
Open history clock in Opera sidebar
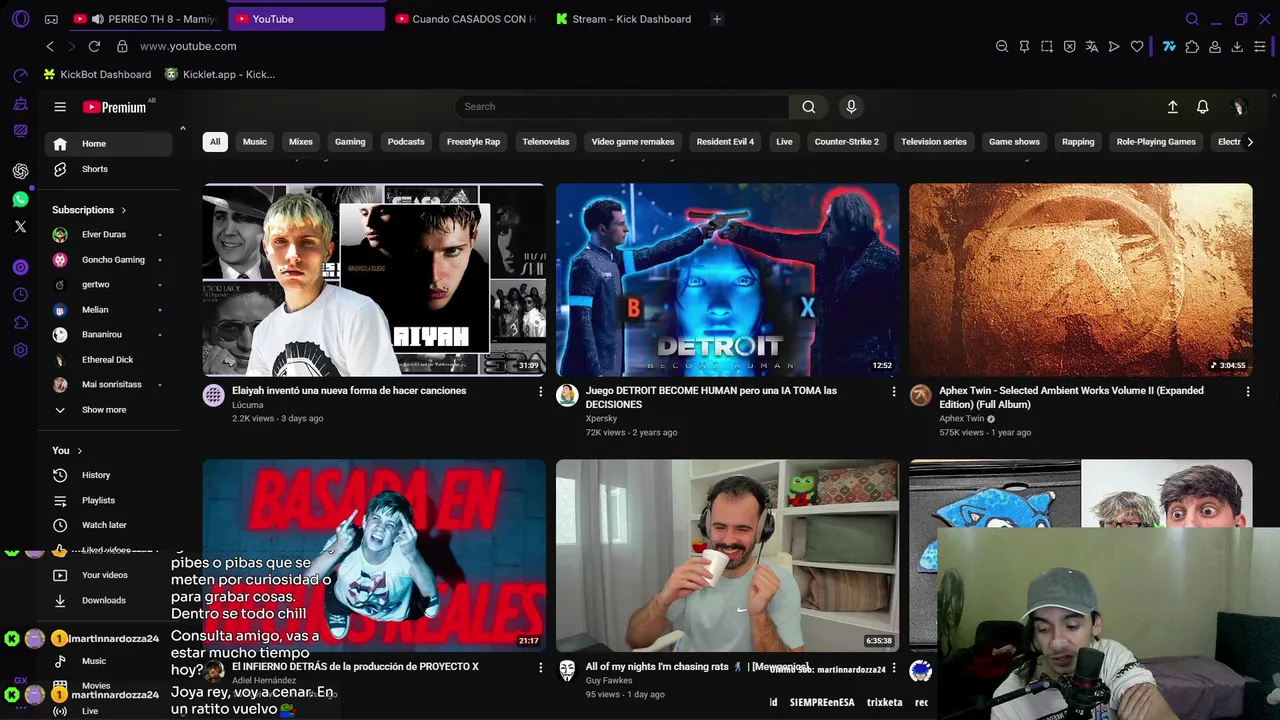(21, 295)
